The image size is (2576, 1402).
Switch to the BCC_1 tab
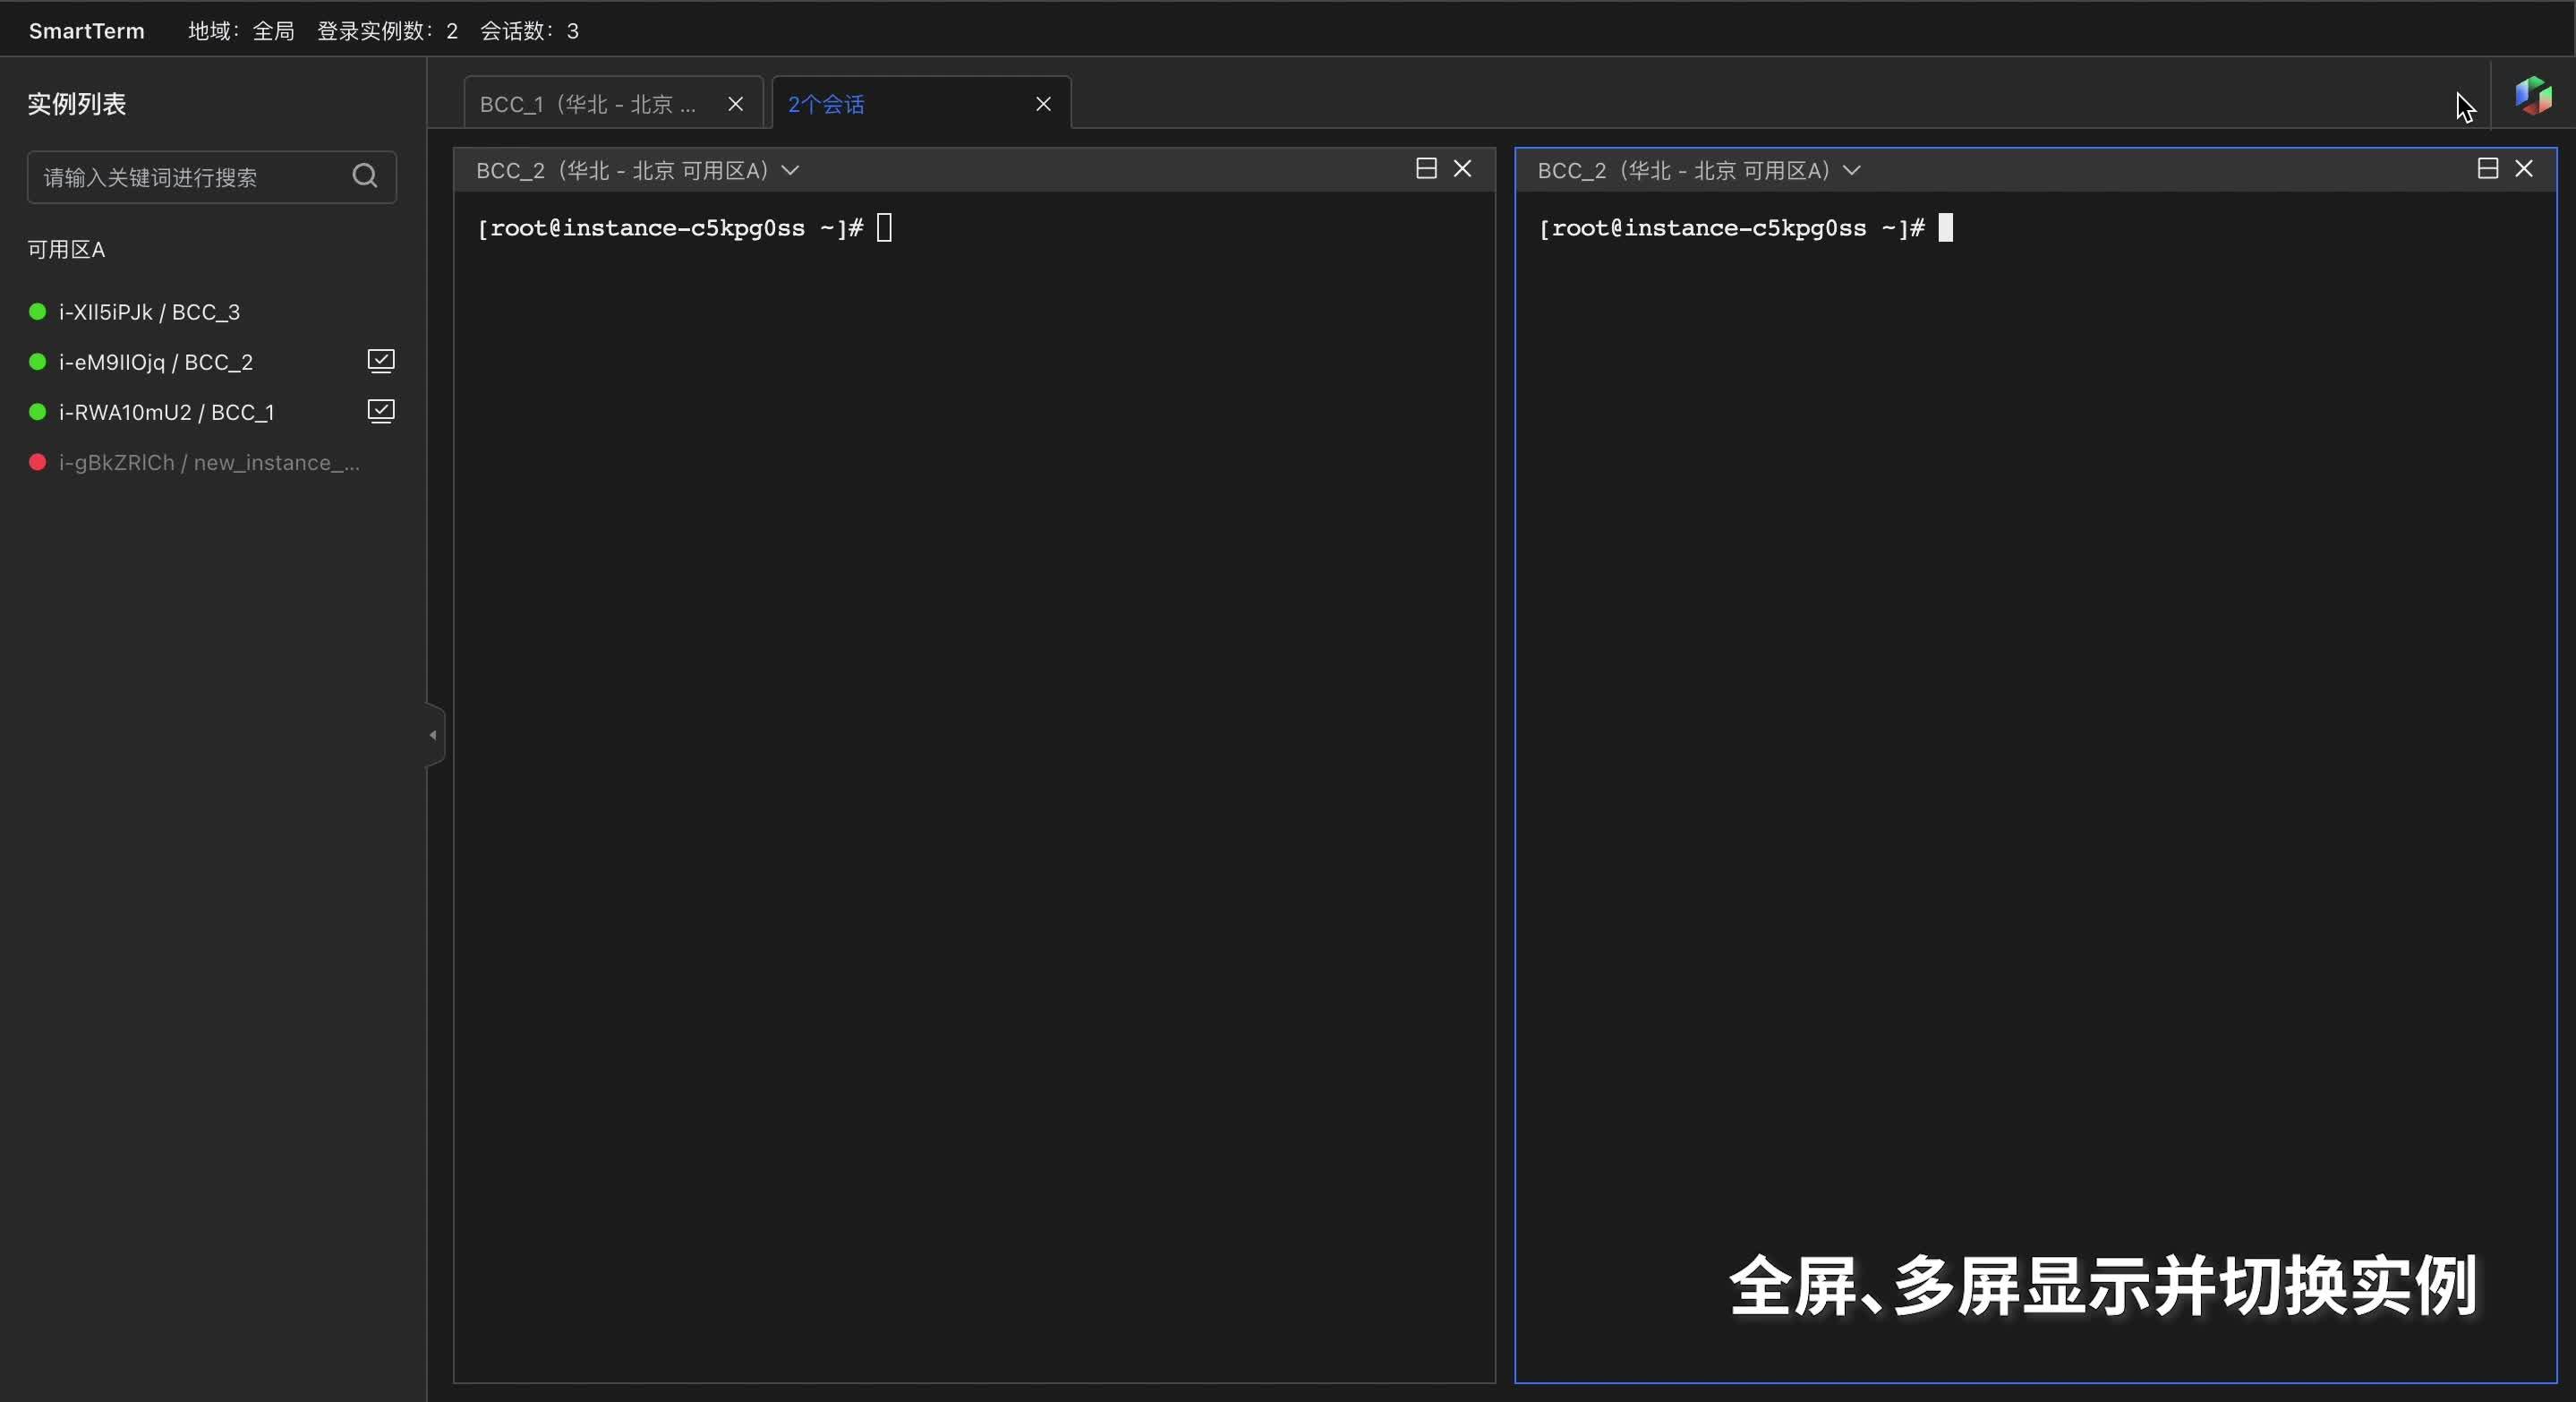[585, 103]
